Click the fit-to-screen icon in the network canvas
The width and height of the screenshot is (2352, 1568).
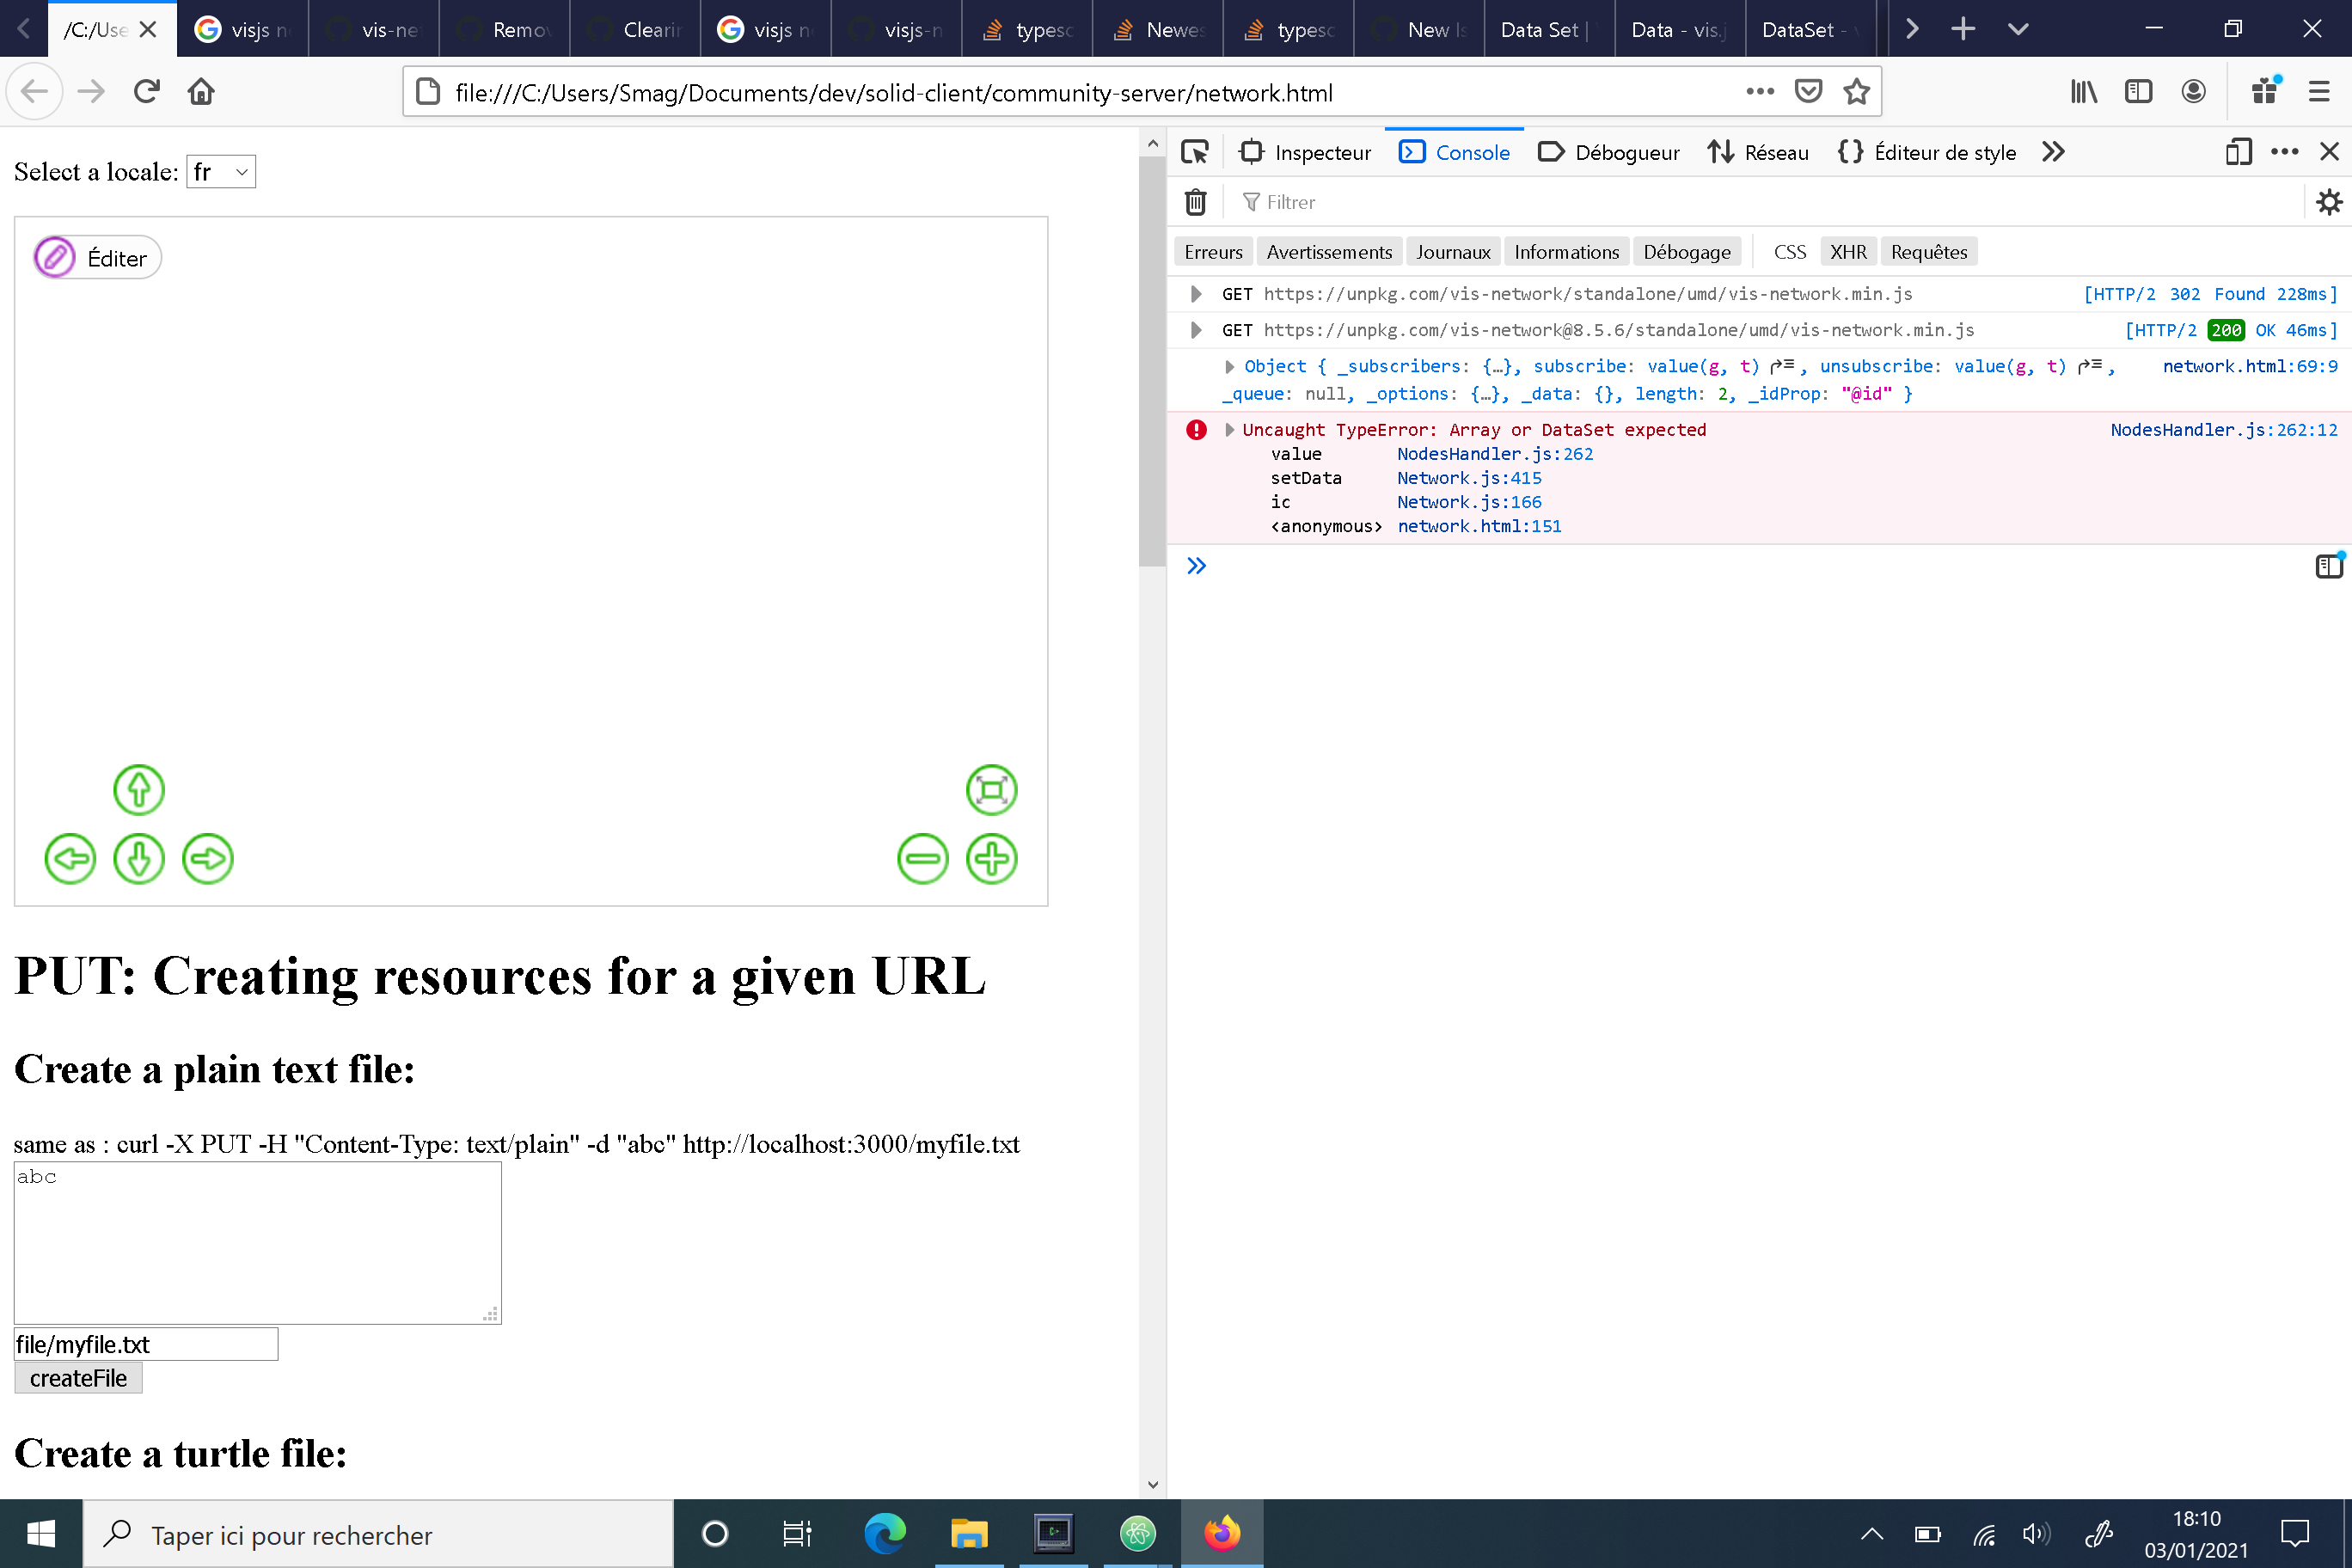991,790
